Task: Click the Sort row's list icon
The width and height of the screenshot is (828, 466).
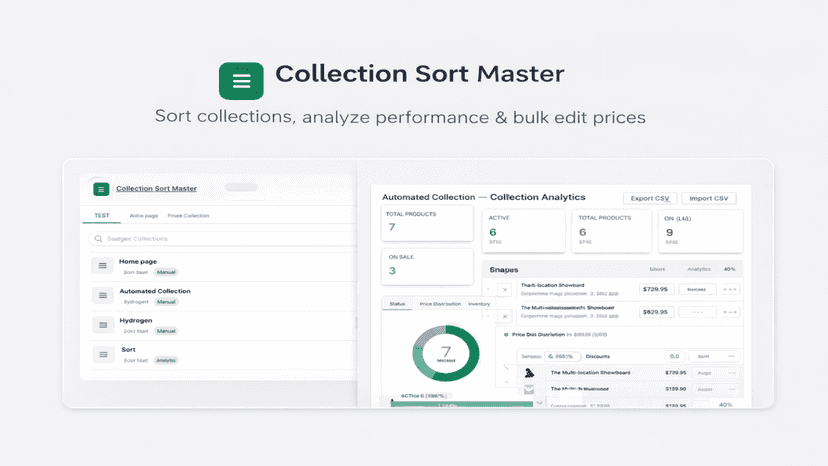Action: pyautogui.click(x=102, y=355)
